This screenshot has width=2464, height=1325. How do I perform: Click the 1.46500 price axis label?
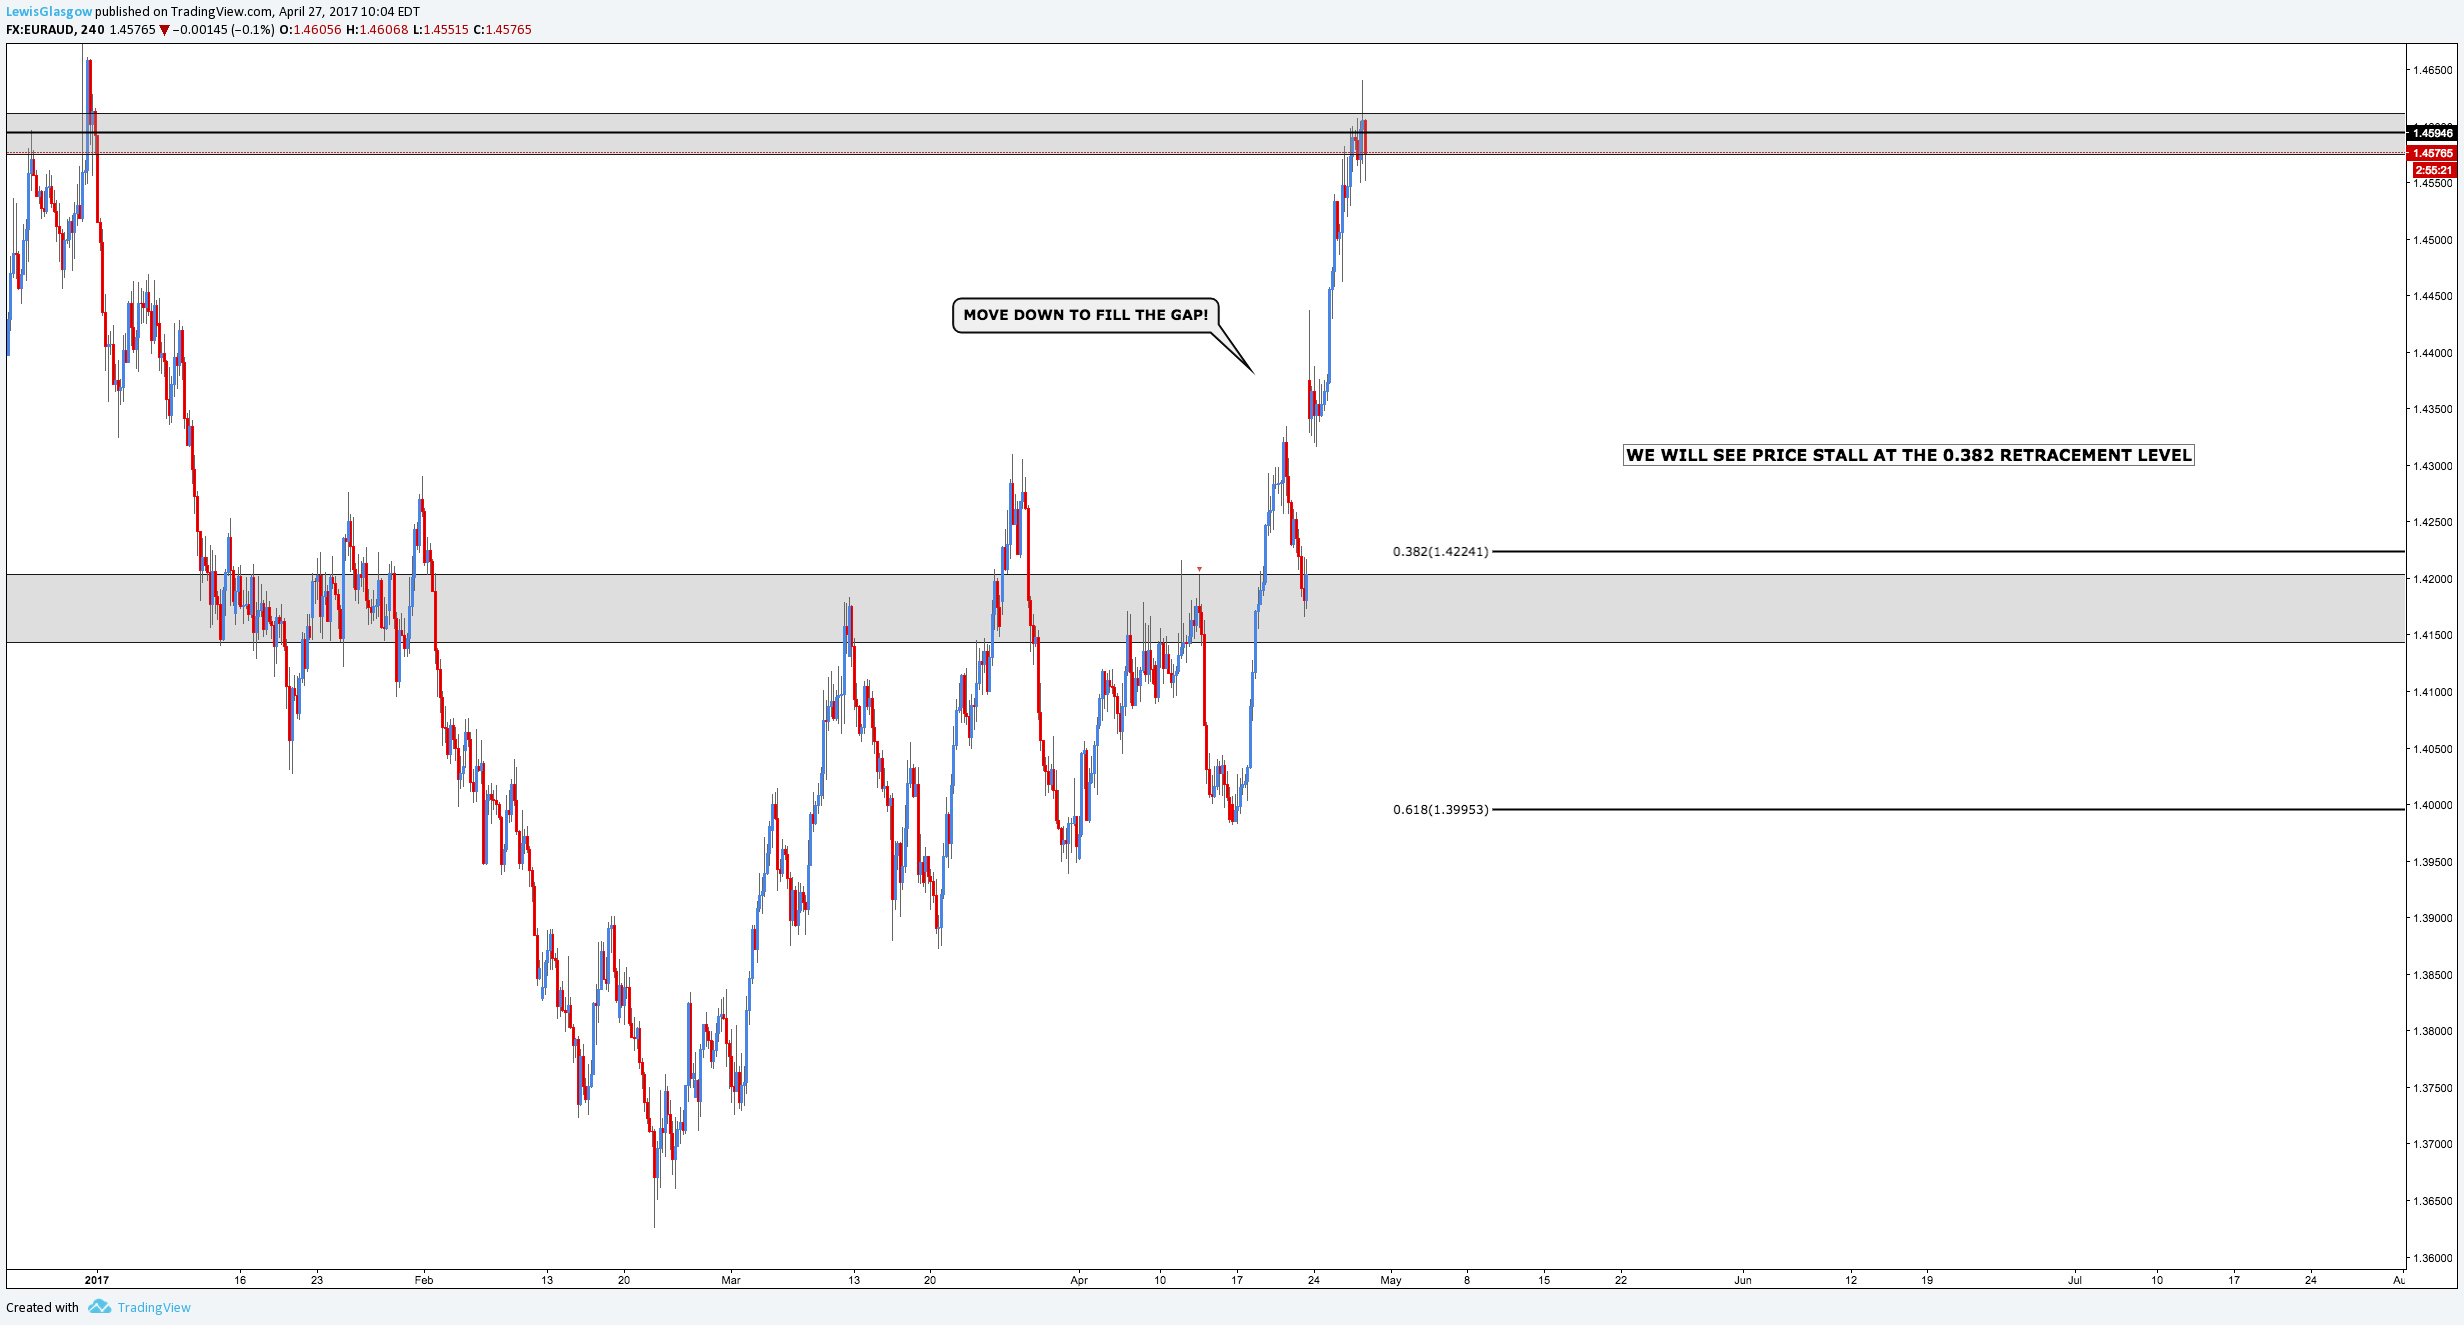point(2433,70)
